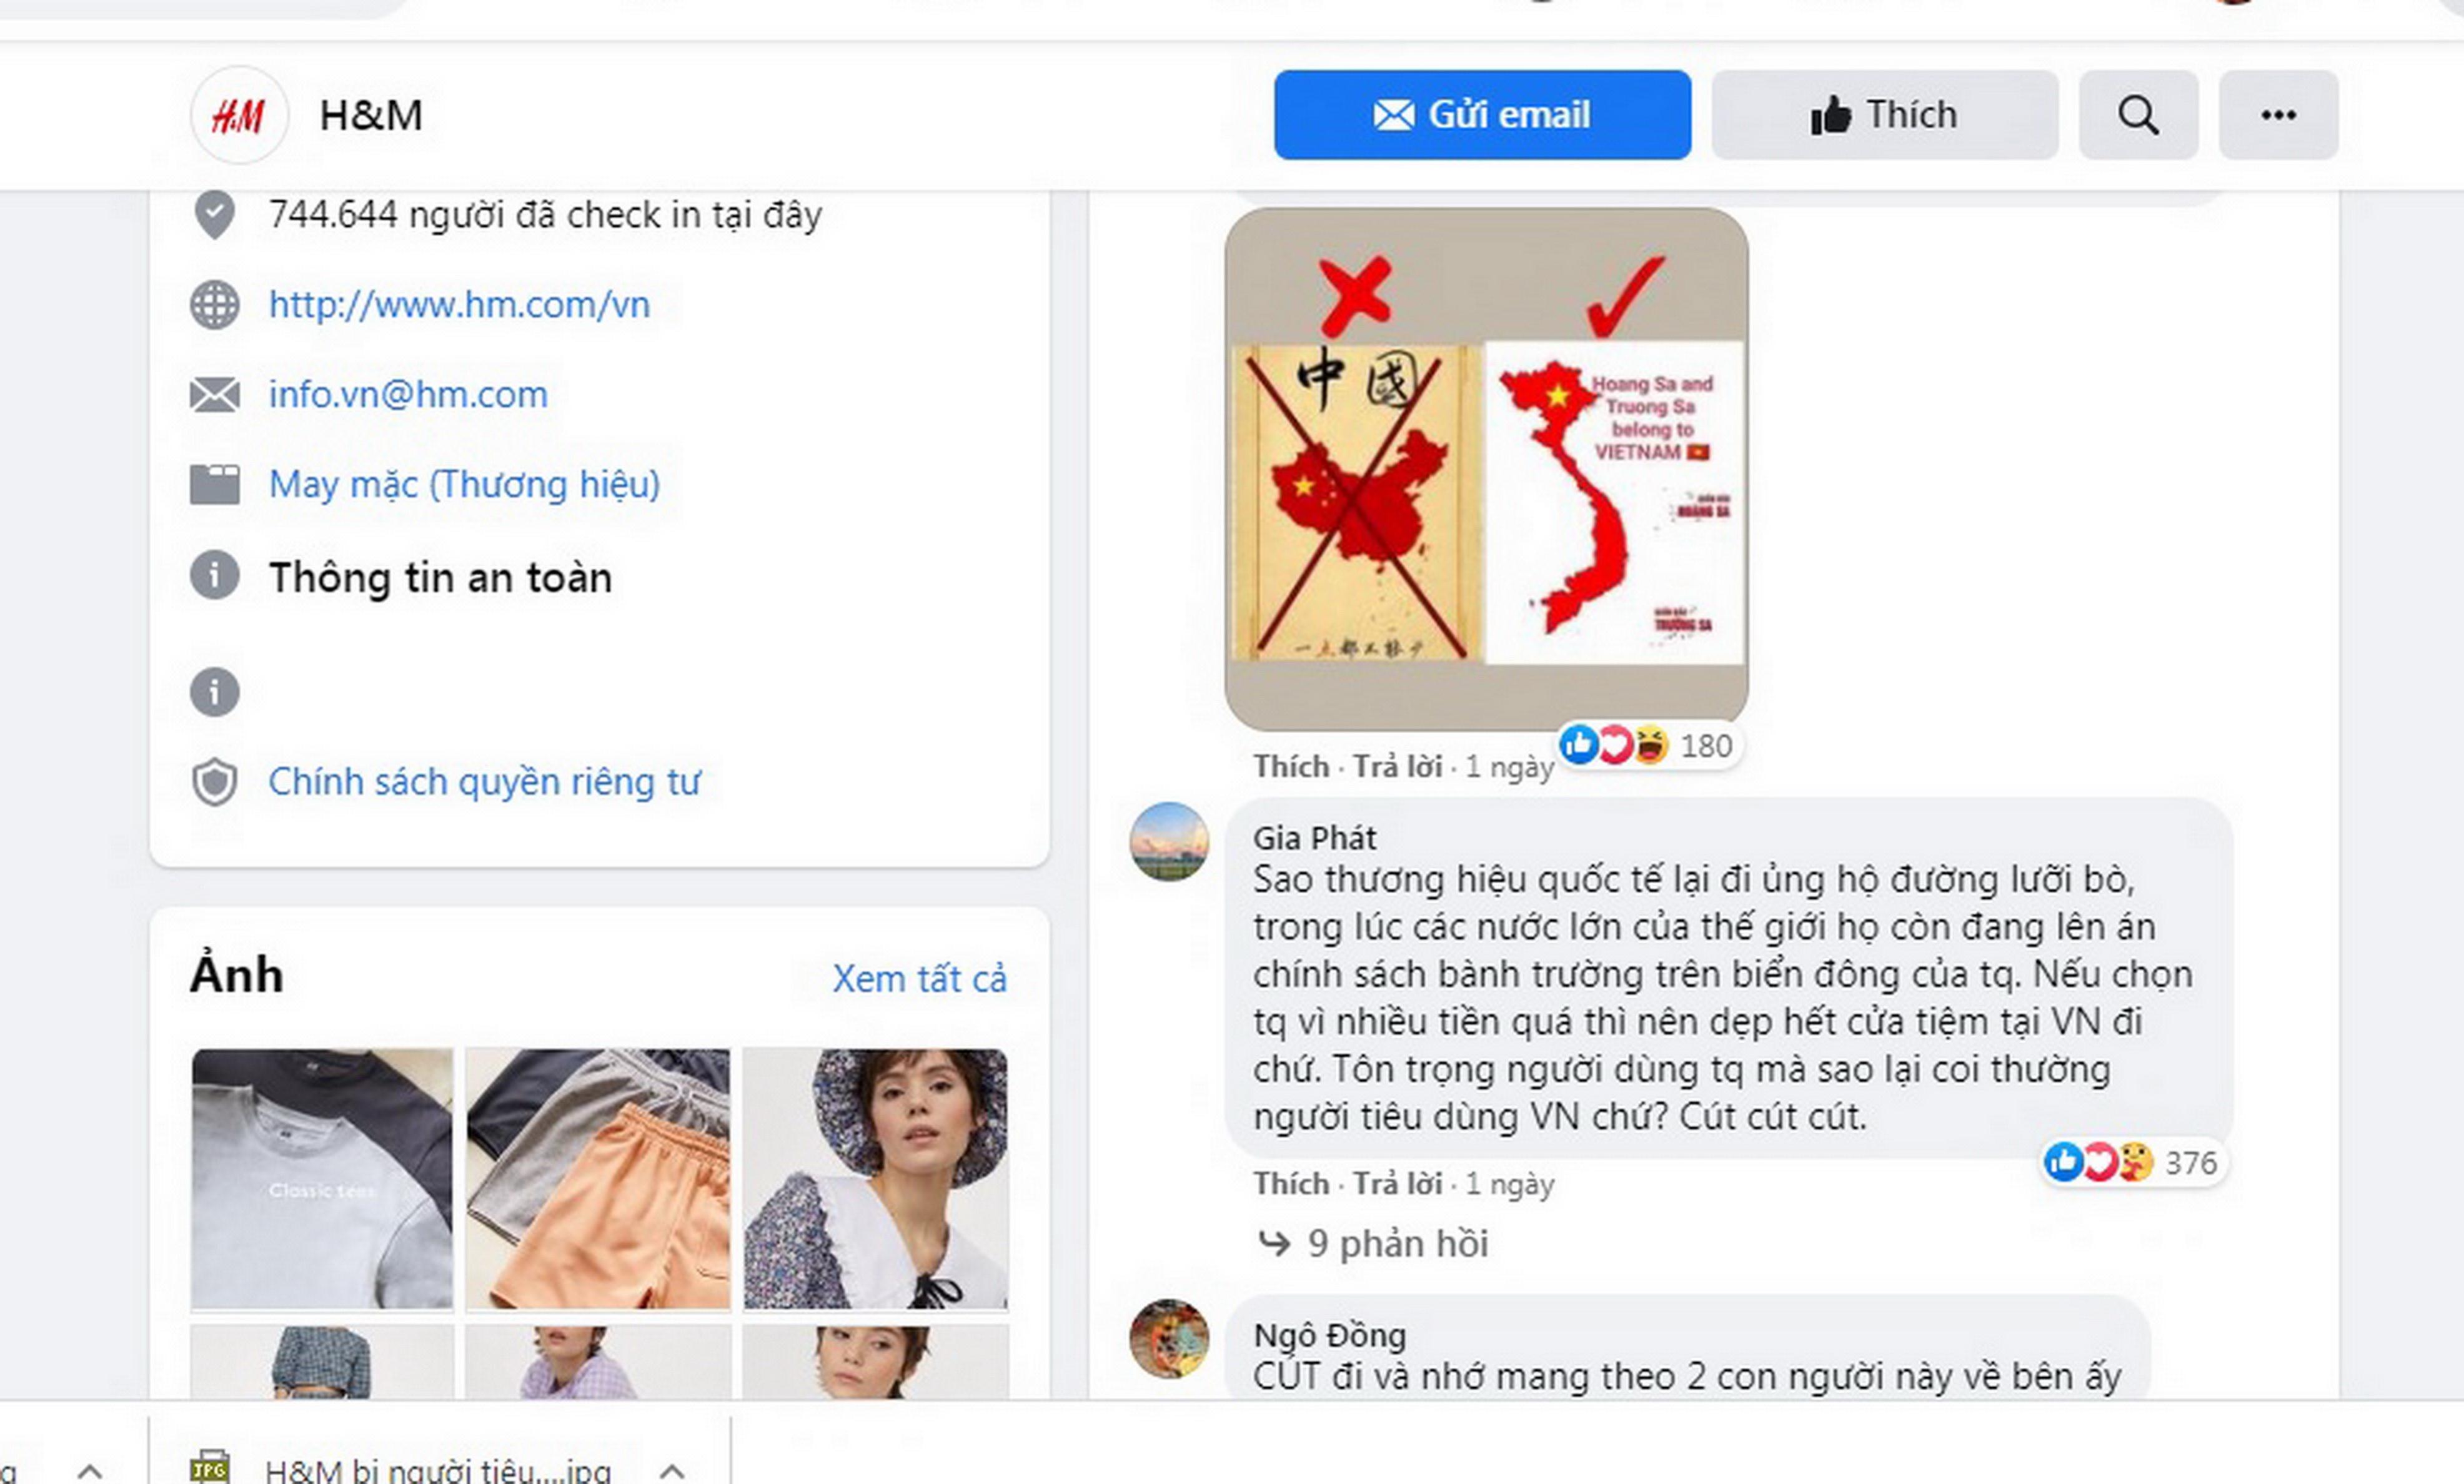Open May mặc (Thương hiệu) category link
The width and height of the screenshot is (2464, 1484).
(464, 484)
